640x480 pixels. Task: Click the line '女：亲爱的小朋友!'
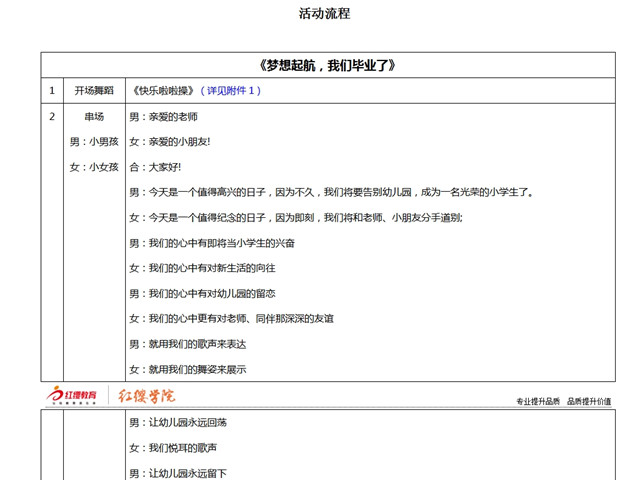point(170,142)
